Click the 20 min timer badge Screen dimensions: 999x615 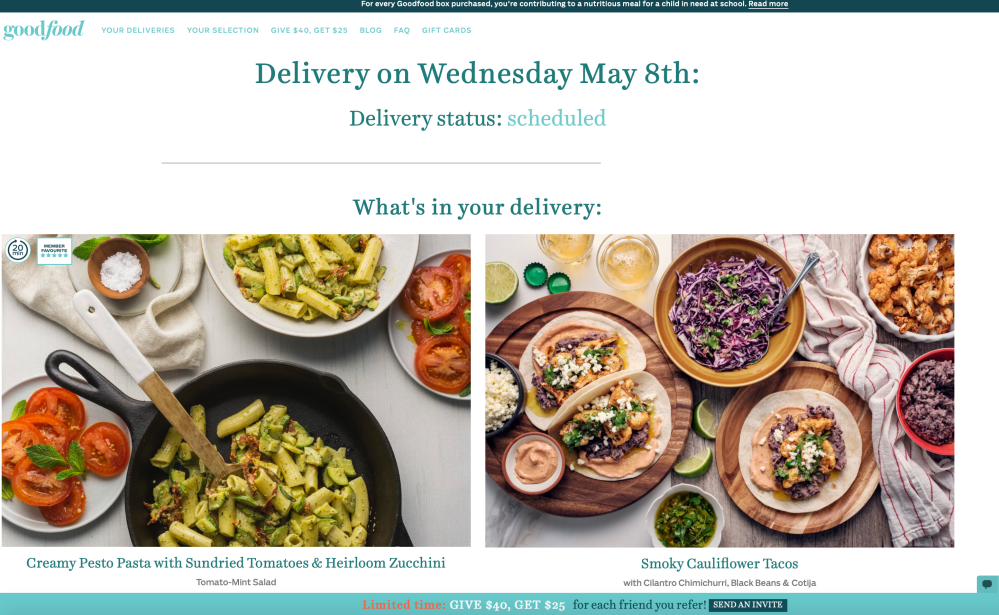point(18,249)
